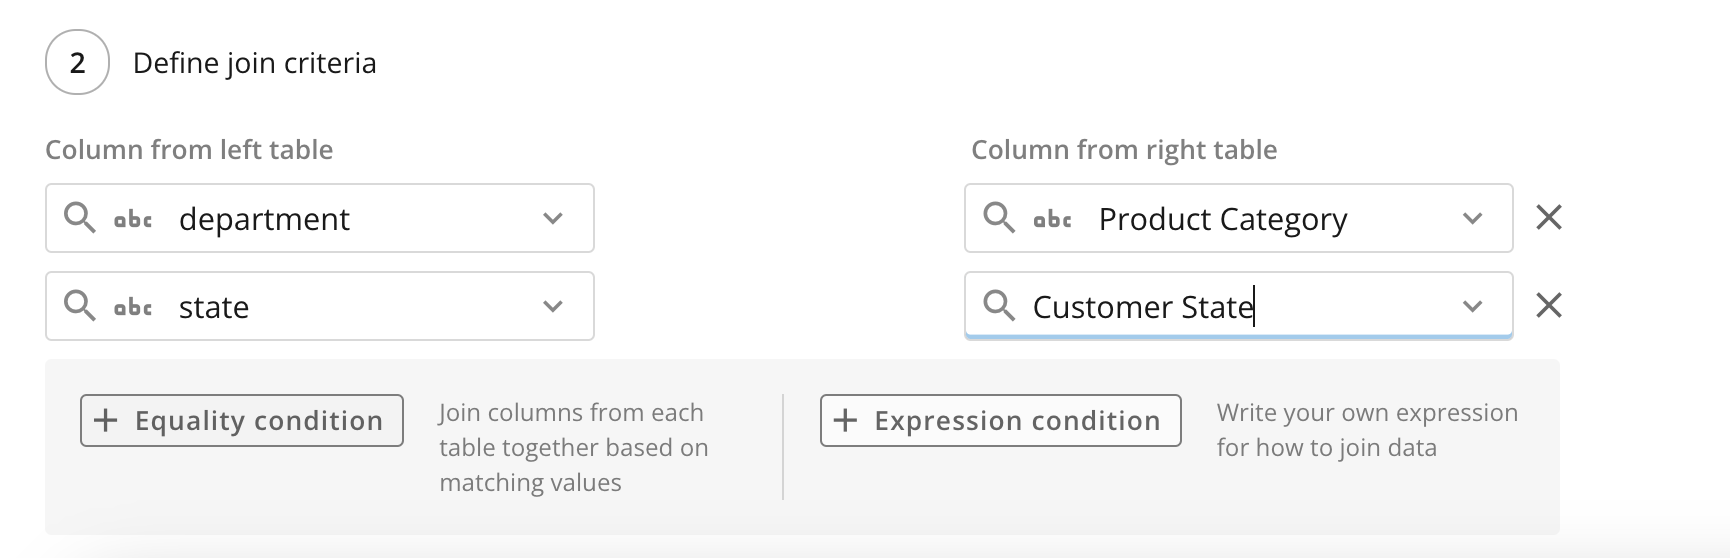Click the search icon in Product Category field
The width and height of the screenshot is (1730, 558).
coord(998,217)
